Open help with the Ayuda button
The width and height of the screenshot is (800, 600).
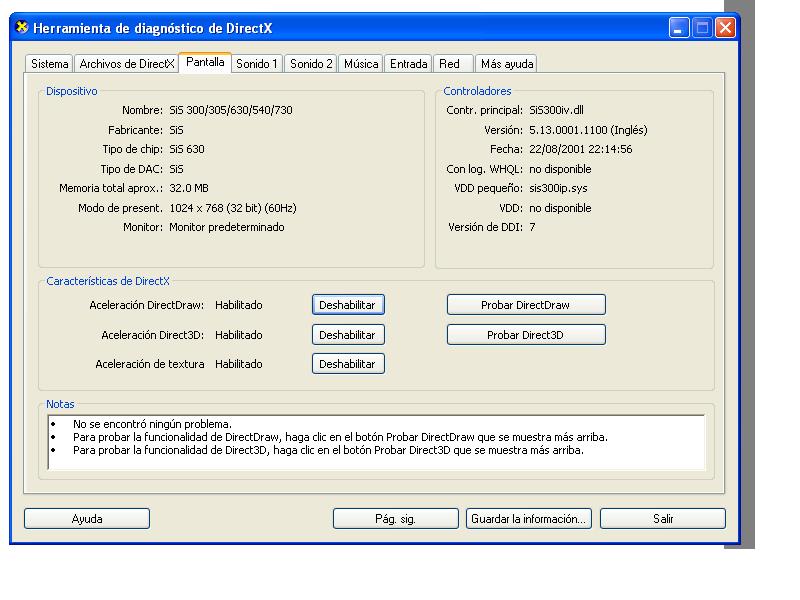87,519
